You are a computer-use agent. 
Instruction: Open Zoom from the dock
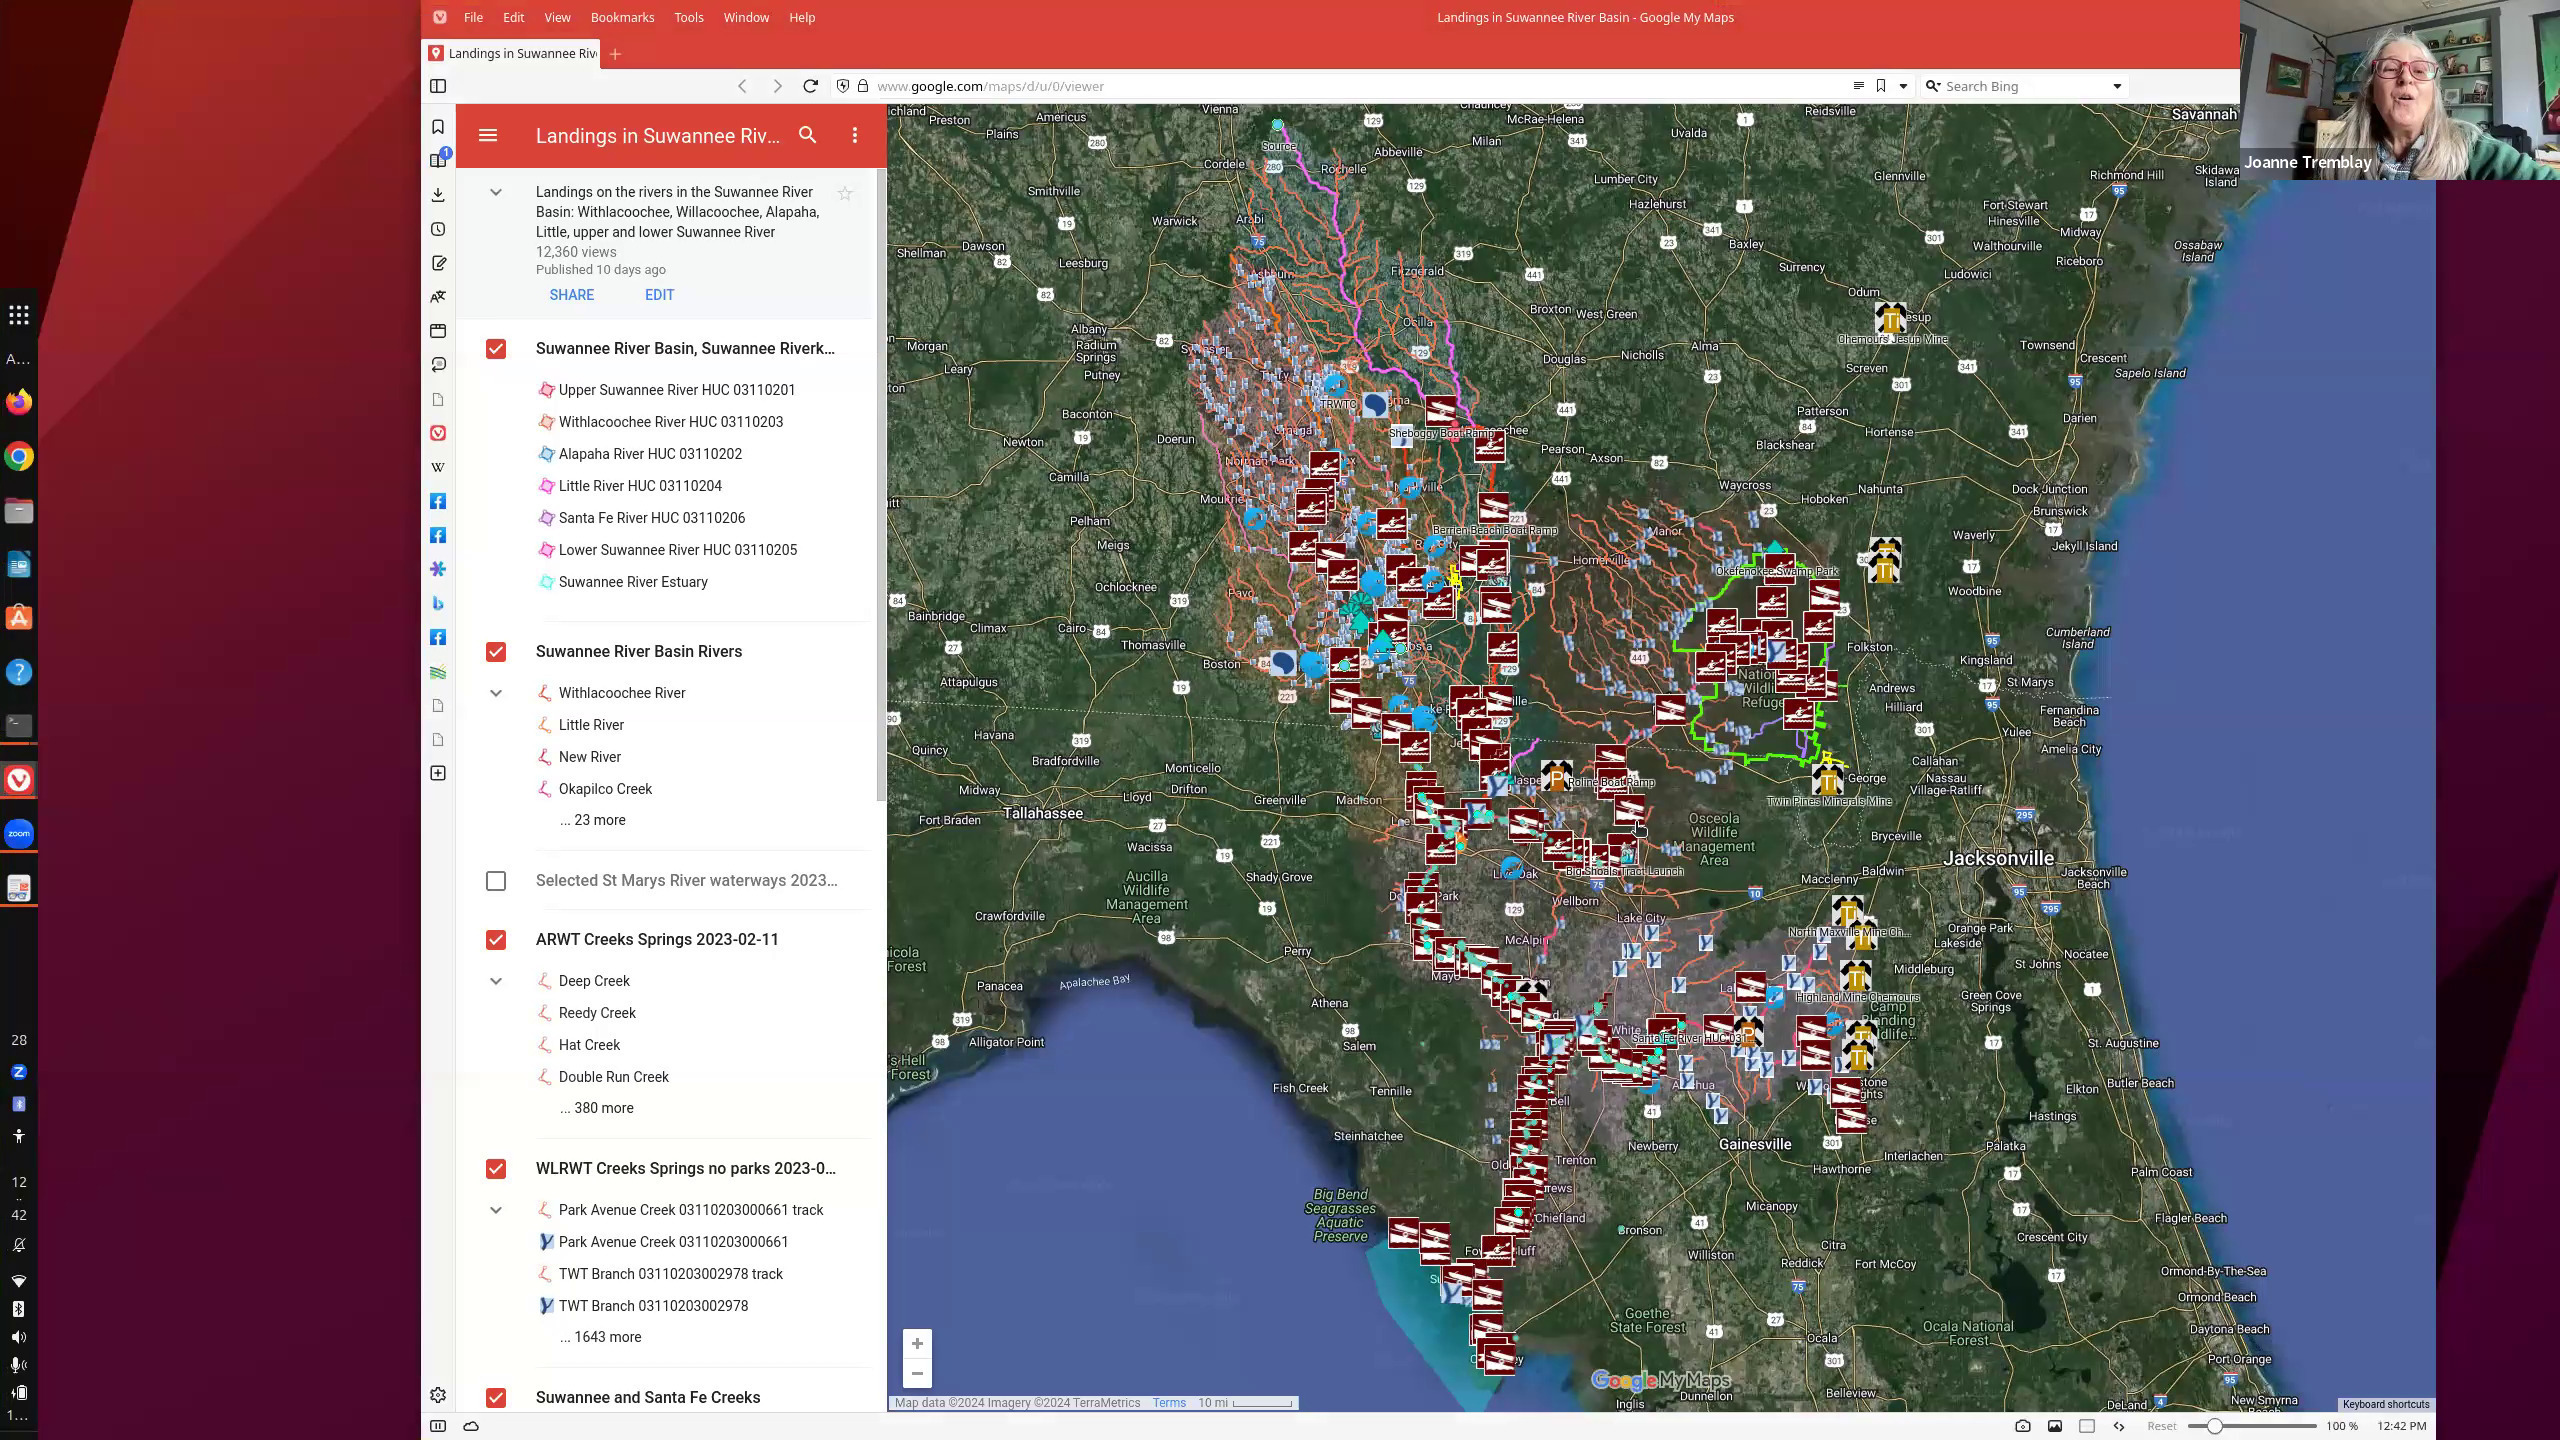19,833
